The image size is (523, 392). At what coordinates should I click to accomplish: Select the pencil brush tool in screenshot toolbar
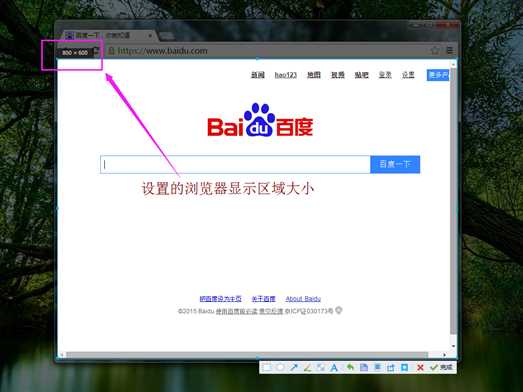click(x=307, y=368)
